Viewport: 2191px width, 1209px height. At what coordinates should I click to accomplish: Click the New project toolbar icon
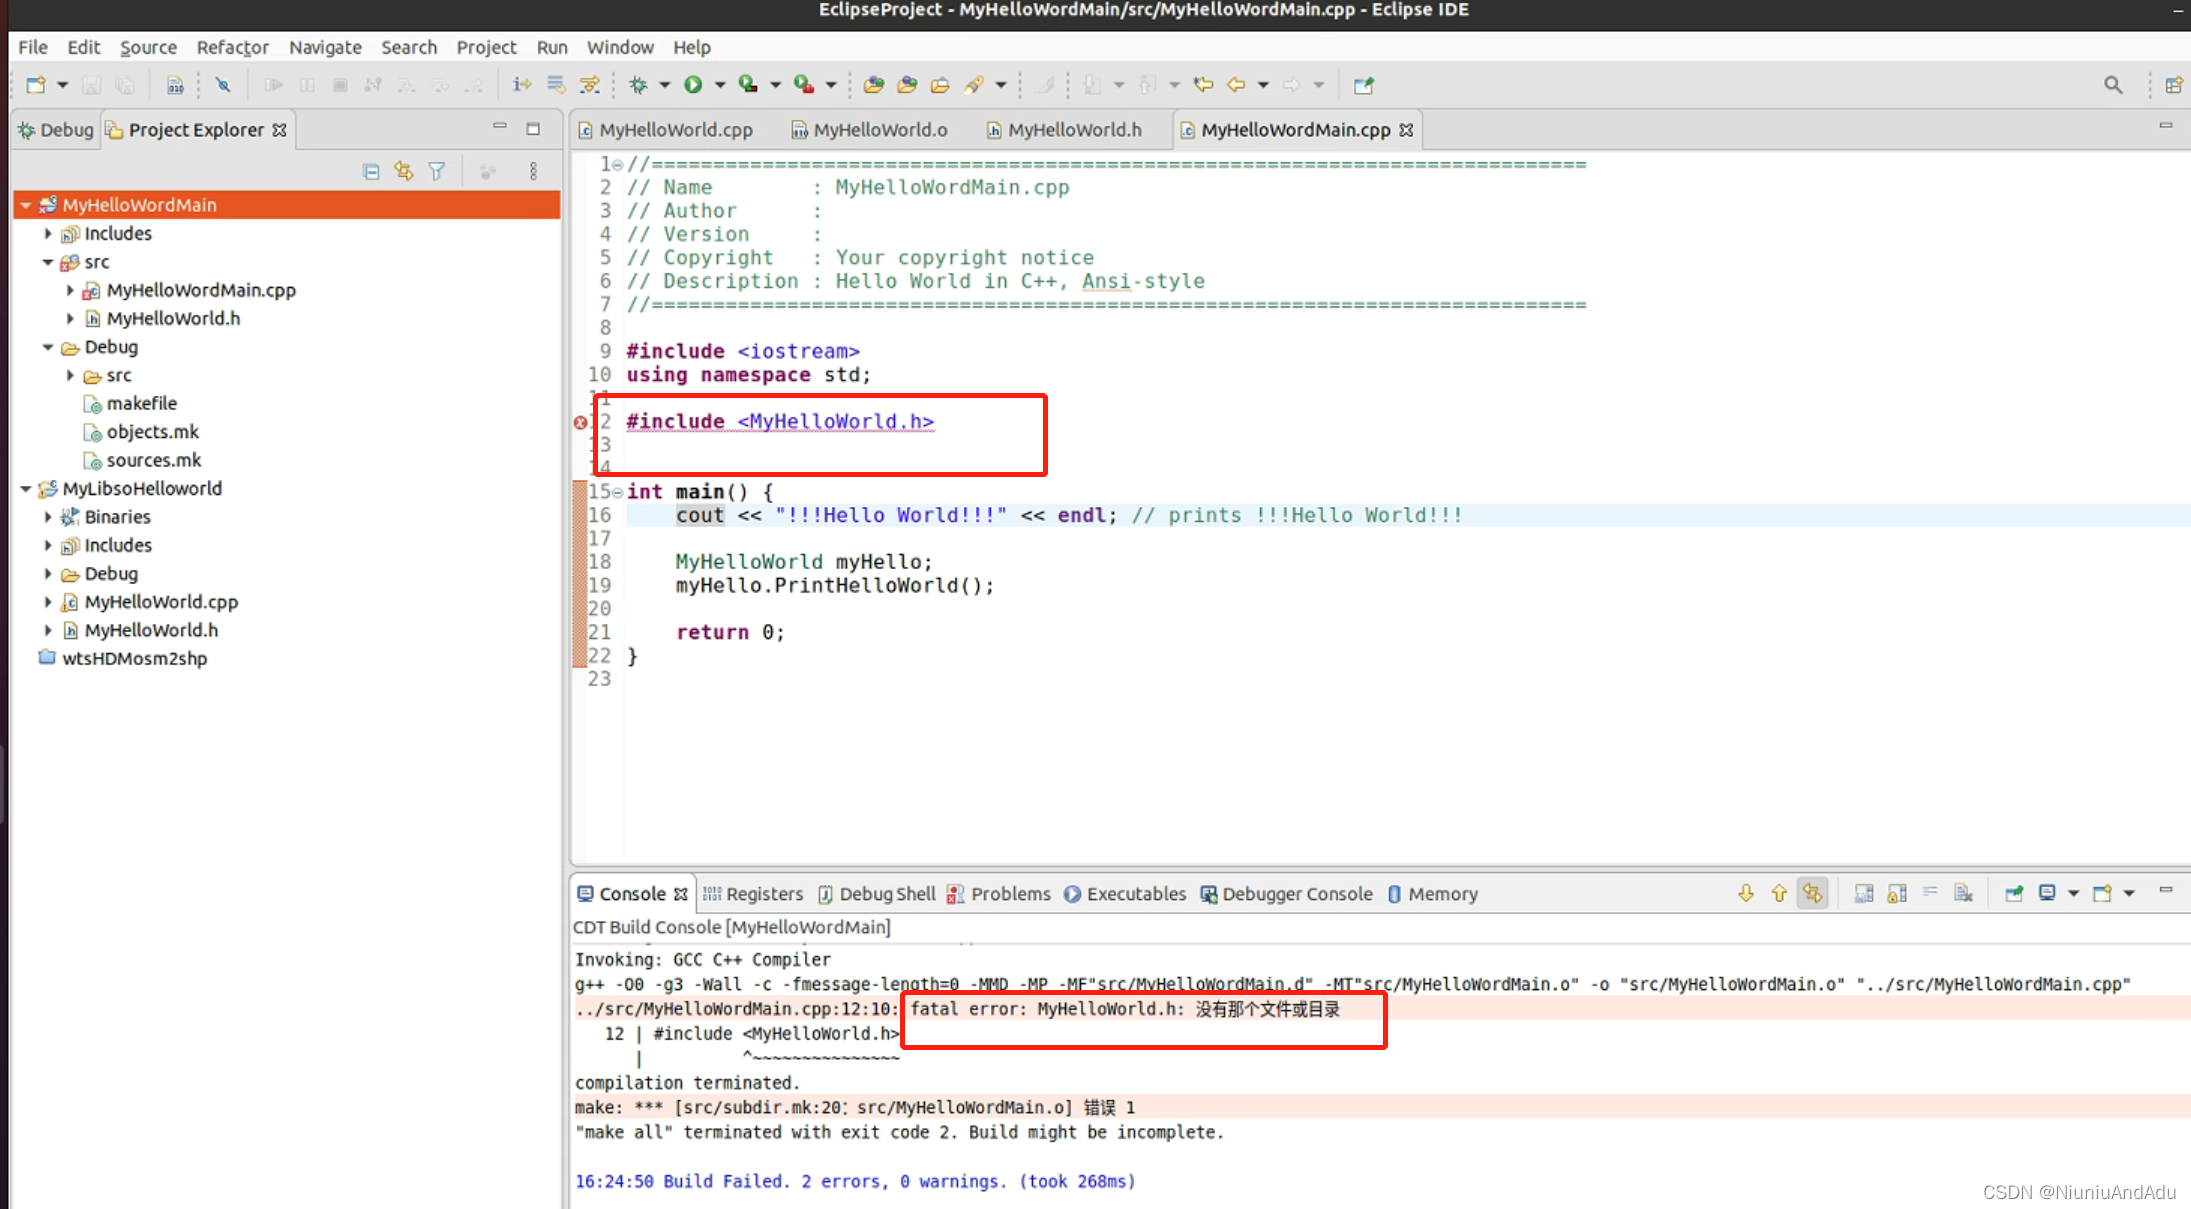36,85
